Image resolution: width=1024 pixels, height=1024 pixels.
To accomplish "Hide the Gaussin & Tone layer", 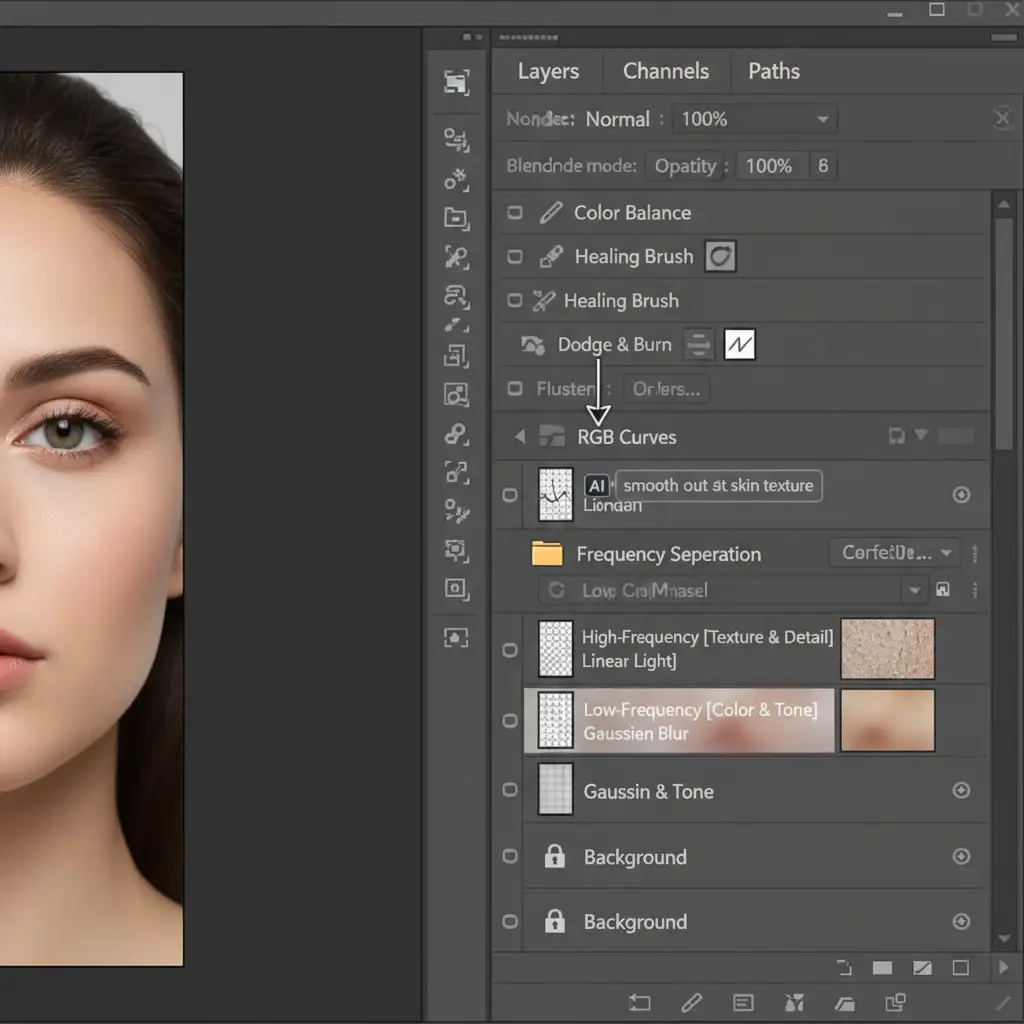I will pyautogui.click(x=510, y=791).
